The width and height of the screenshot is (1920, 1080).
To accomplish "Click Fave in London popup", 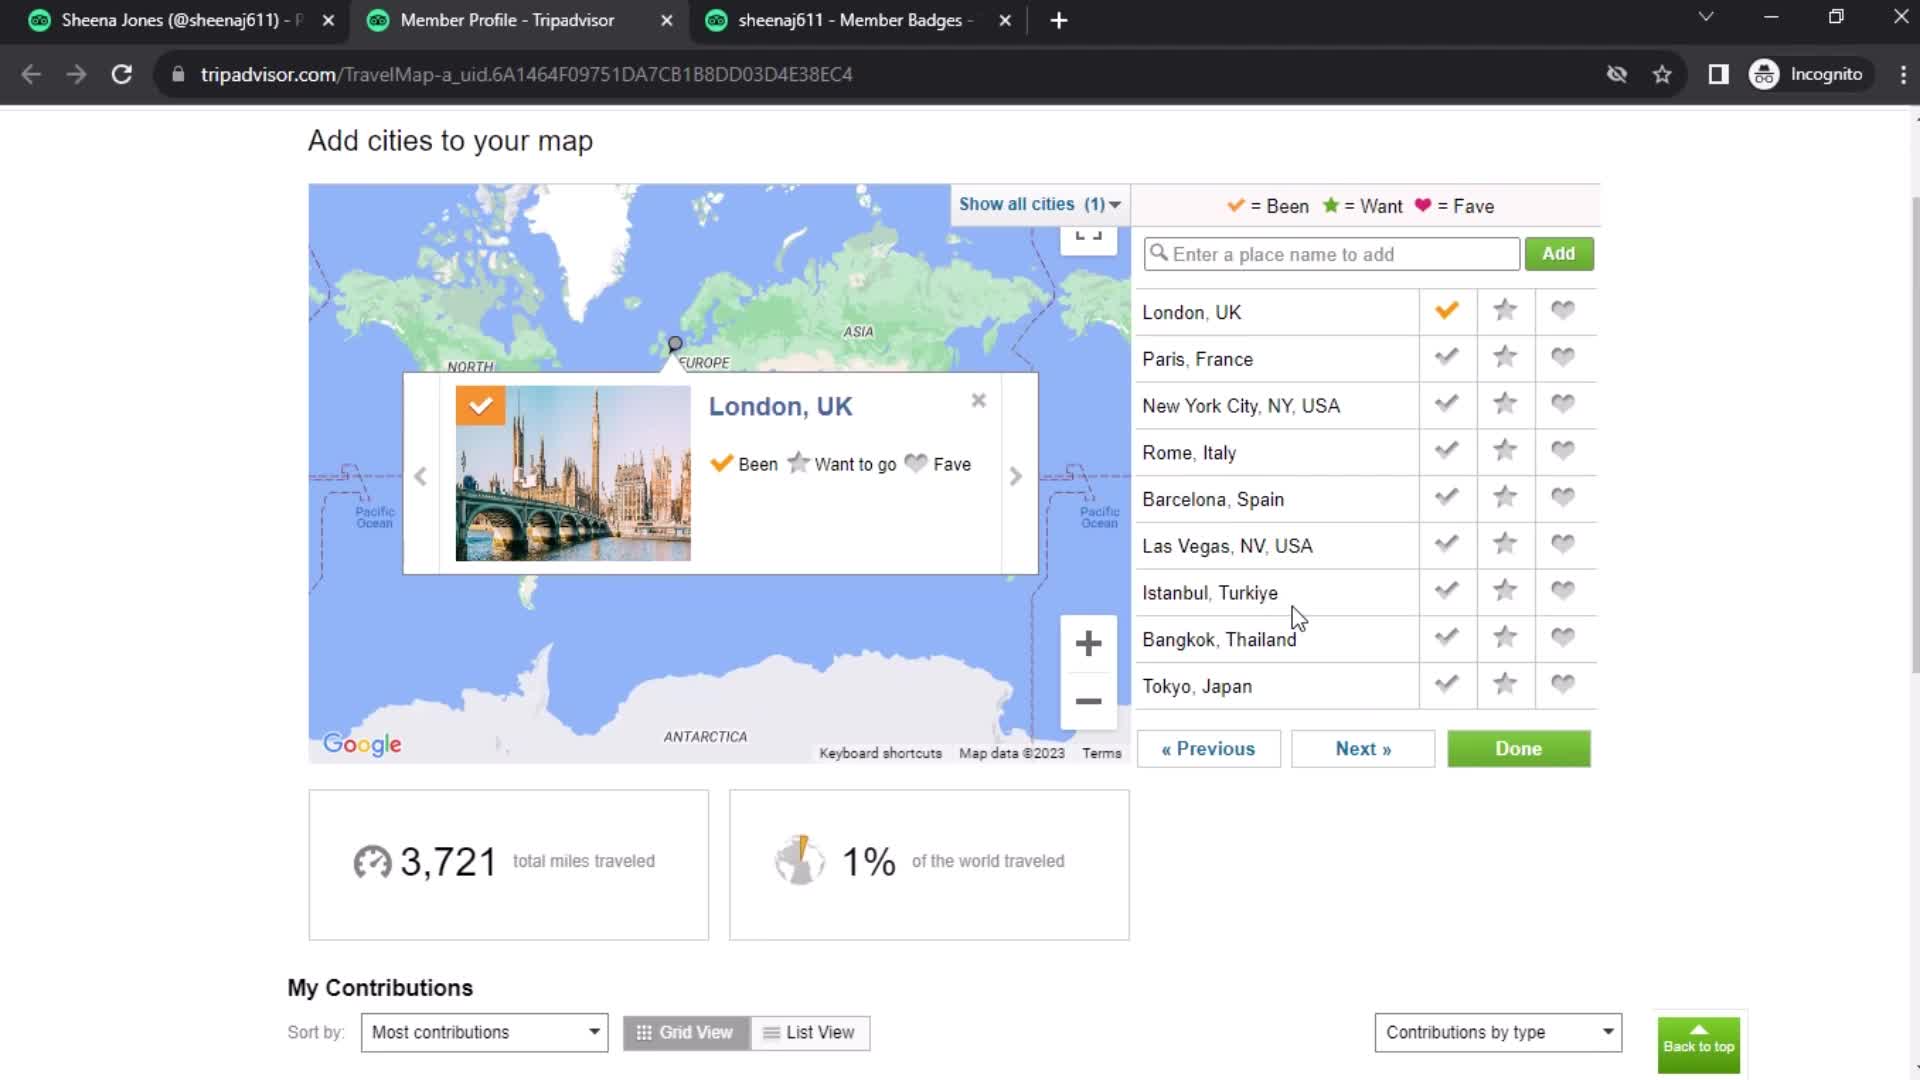I will tap(938, 464).
